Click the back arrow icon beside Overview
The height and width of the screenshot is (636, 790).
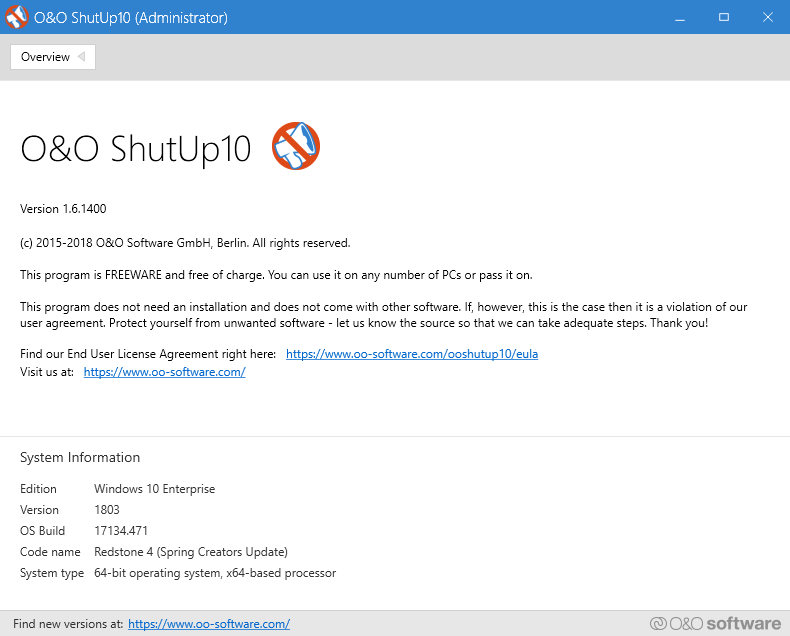(82, 56)
